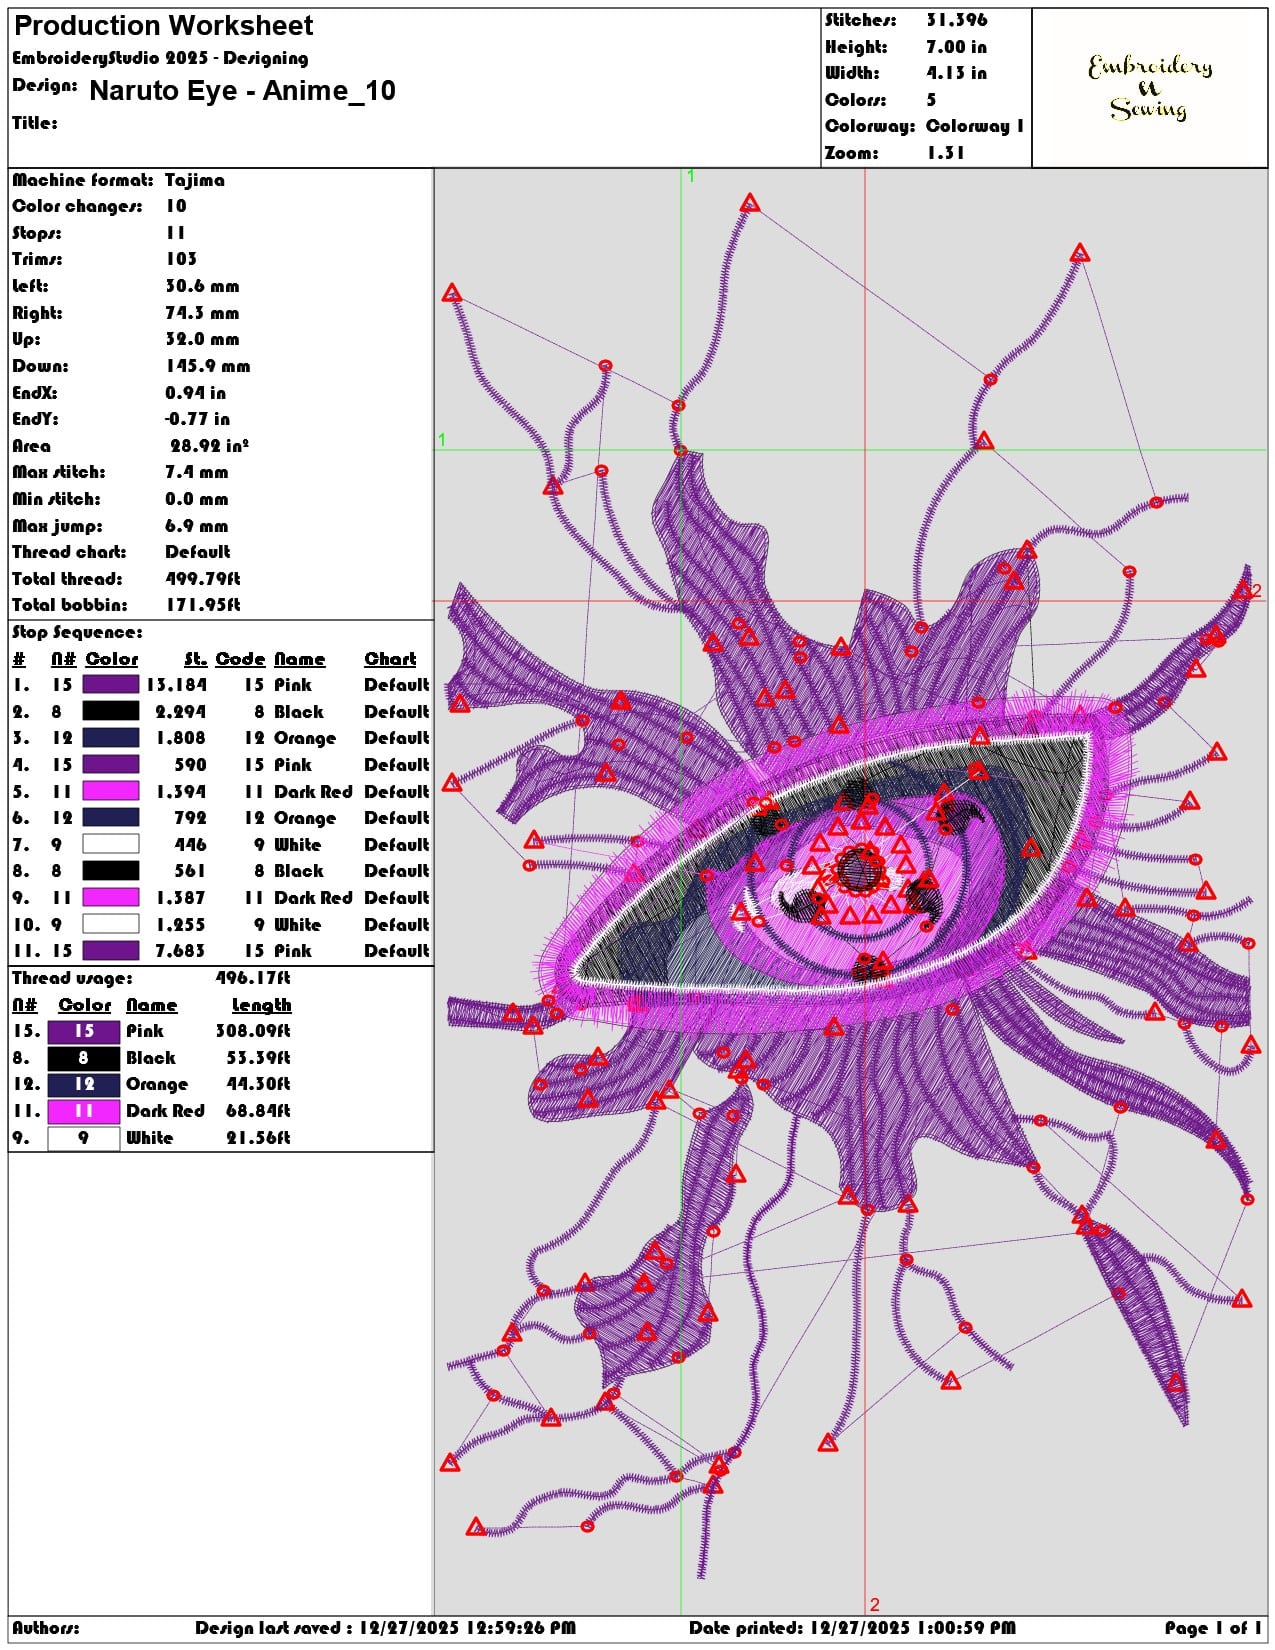Select thread length '21.56ft' for White

pos(258,1138)
